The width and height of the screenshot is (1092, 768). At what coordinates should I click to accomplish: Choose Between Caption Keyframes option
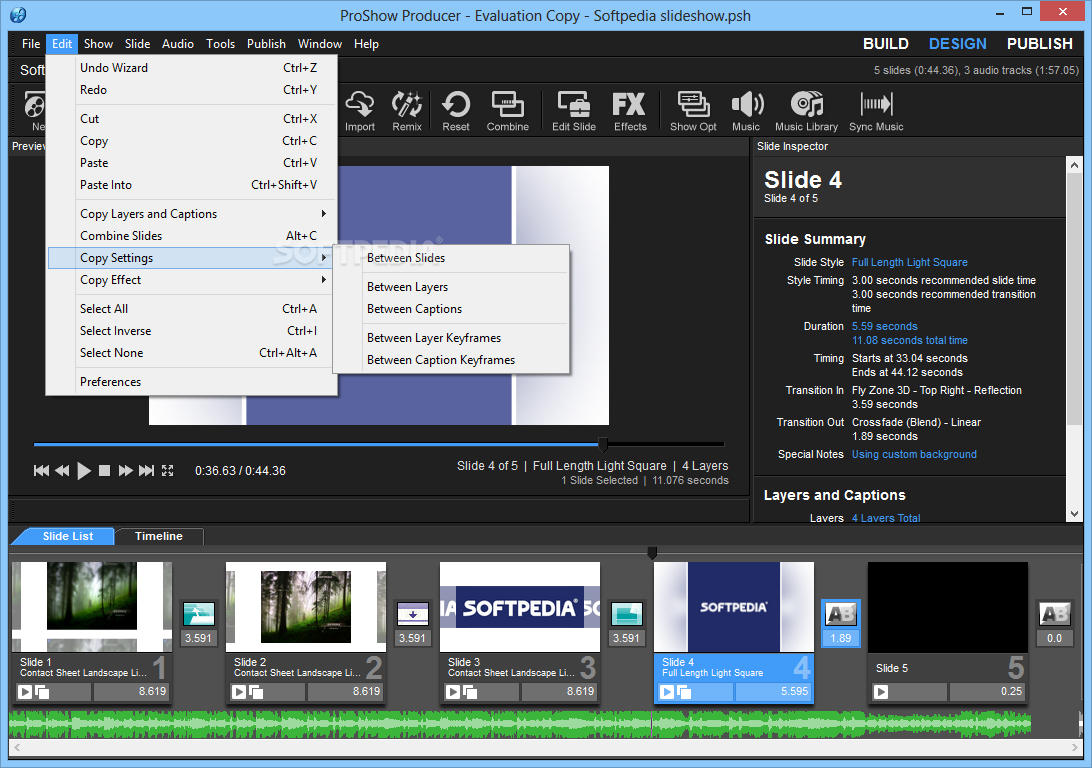(441, 360)
